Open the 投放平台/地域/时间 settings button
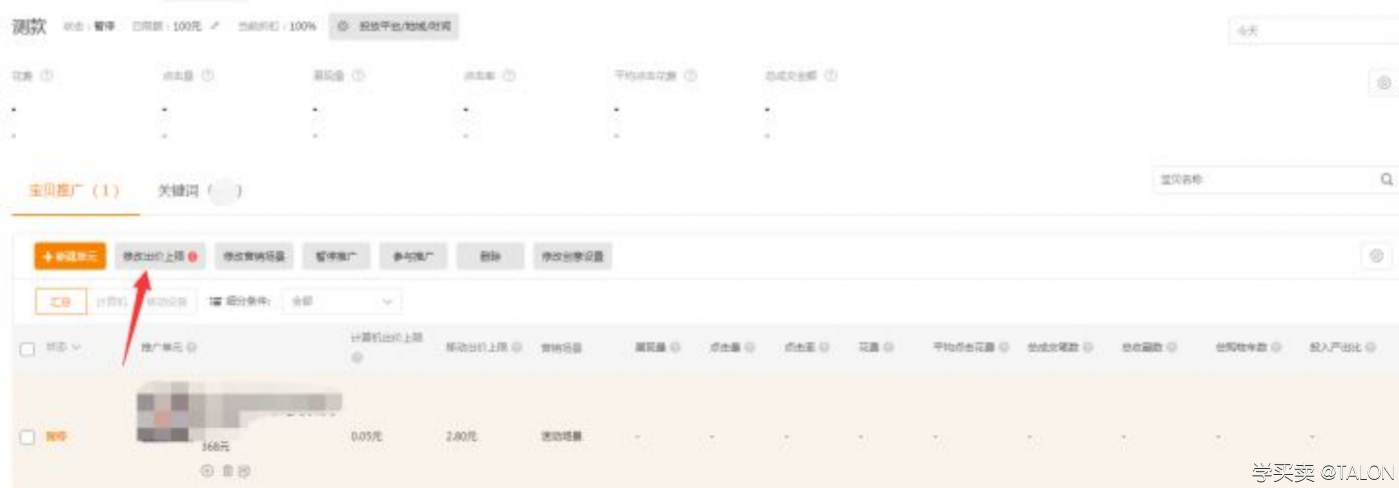This screenshot has height=488, width=1399. tap(394, 27)
